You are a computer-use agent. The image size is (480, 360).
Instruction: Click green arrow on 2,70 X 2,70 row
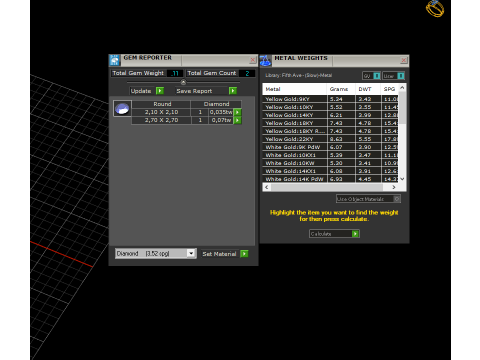pyautogui.click(x=237, y=120)
